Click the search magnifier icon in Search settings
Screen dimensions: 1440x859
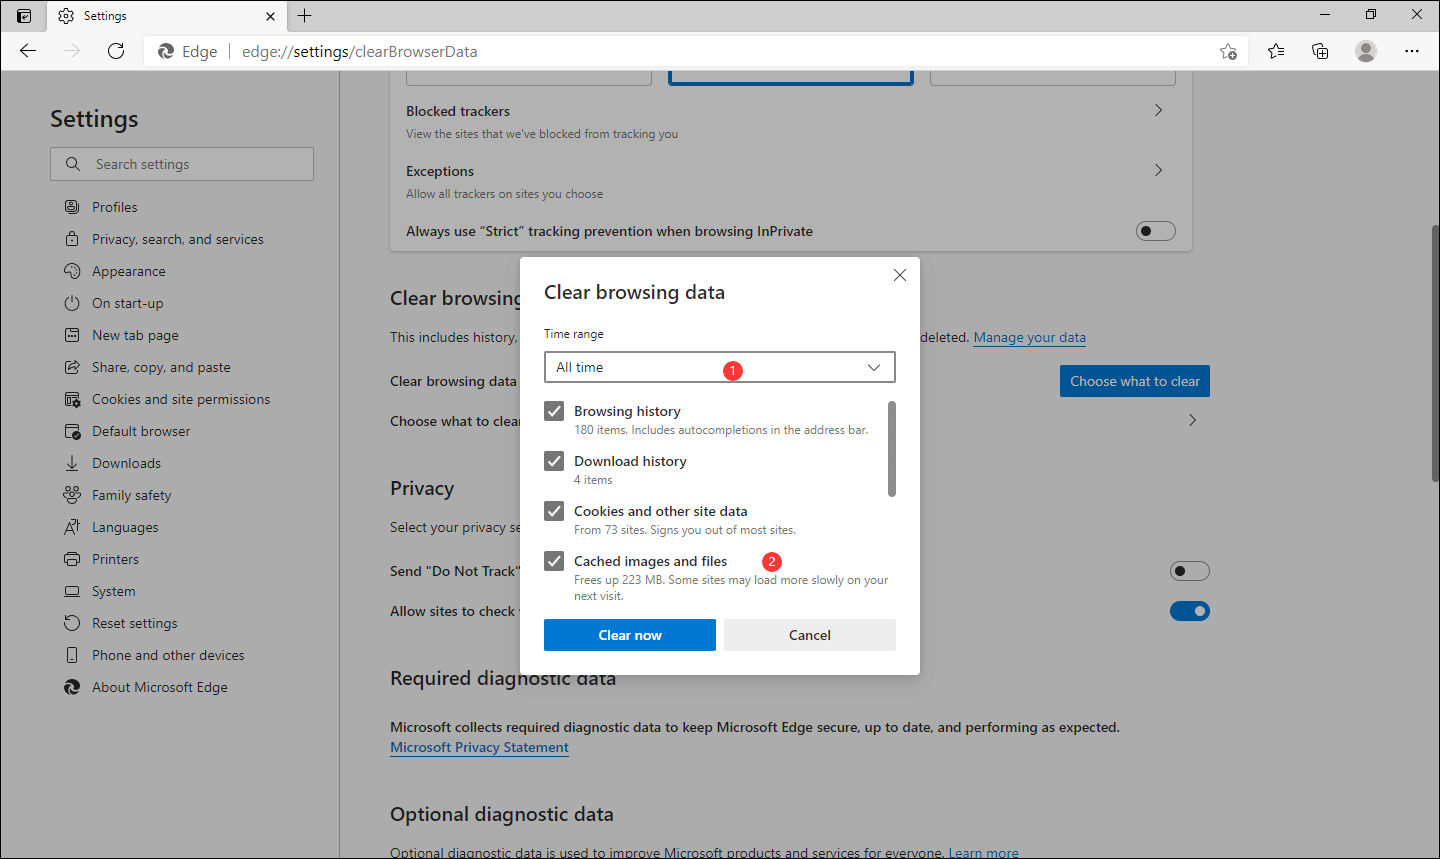pyautogui.click(x=71, y=163)
